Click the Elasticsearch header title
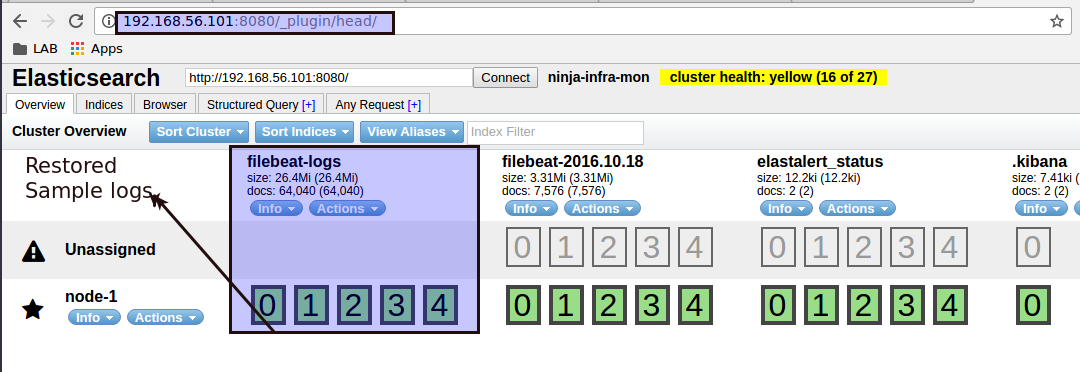1080x372 pixels. [86, 78]
